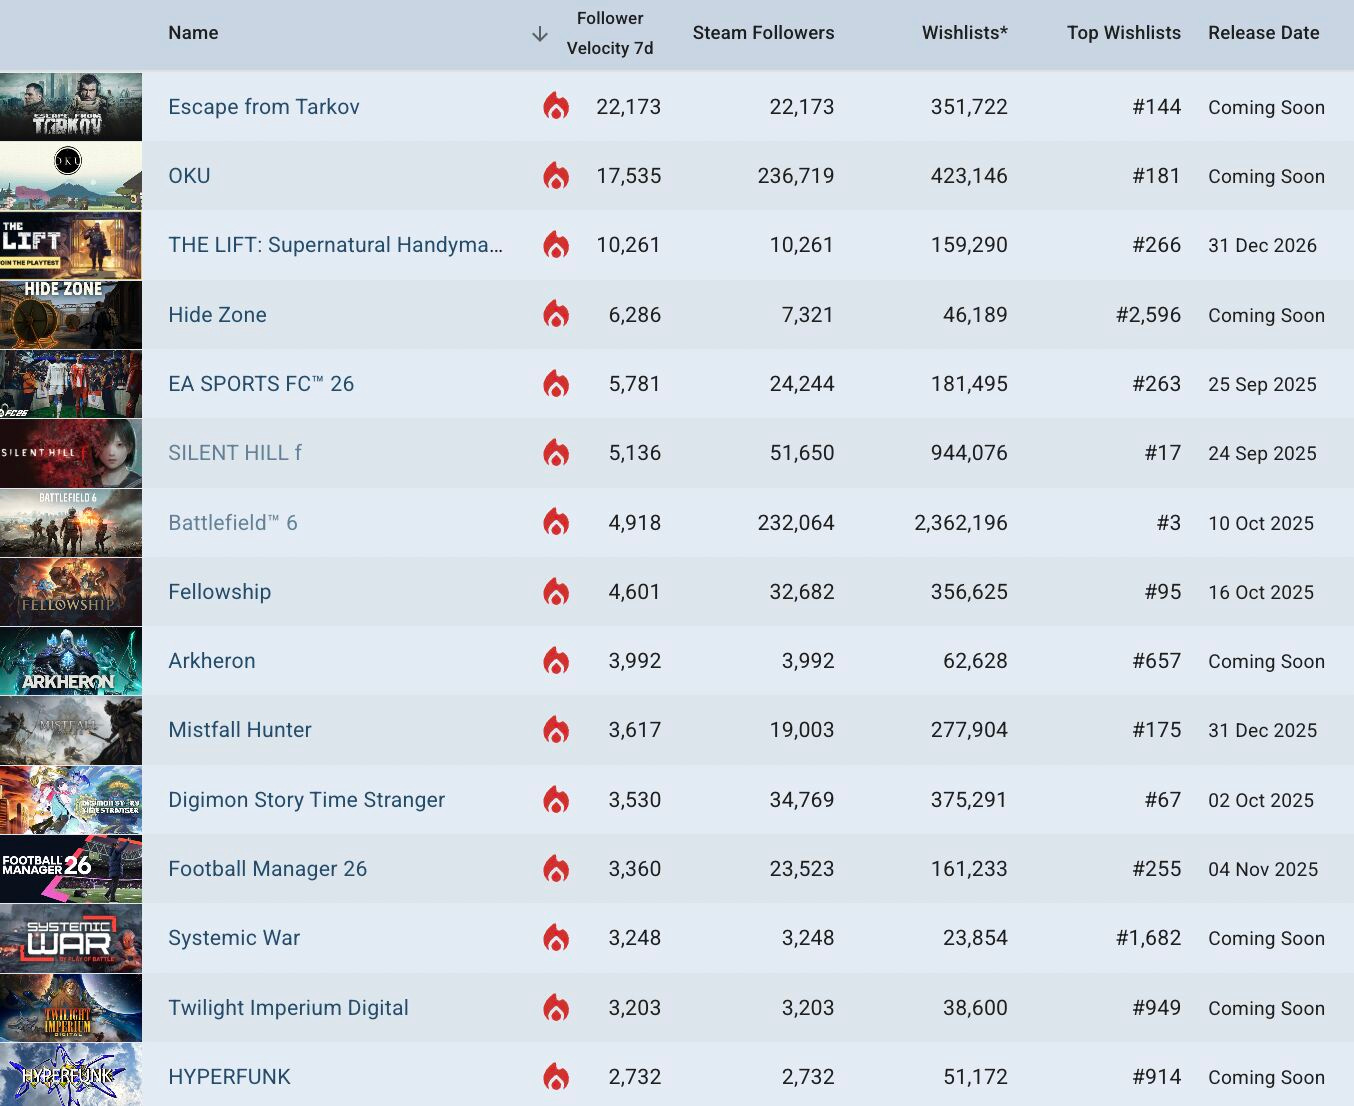Click the Football Manager 26 thumbnail

[71, 869]
